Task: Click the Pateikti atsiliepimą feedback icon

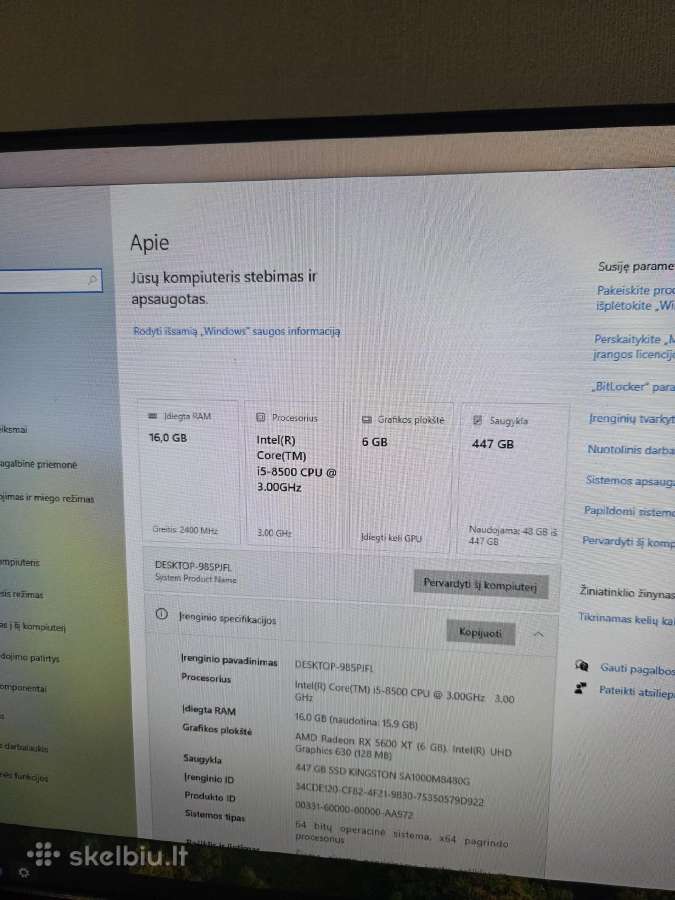Action: tap(581, 688)
